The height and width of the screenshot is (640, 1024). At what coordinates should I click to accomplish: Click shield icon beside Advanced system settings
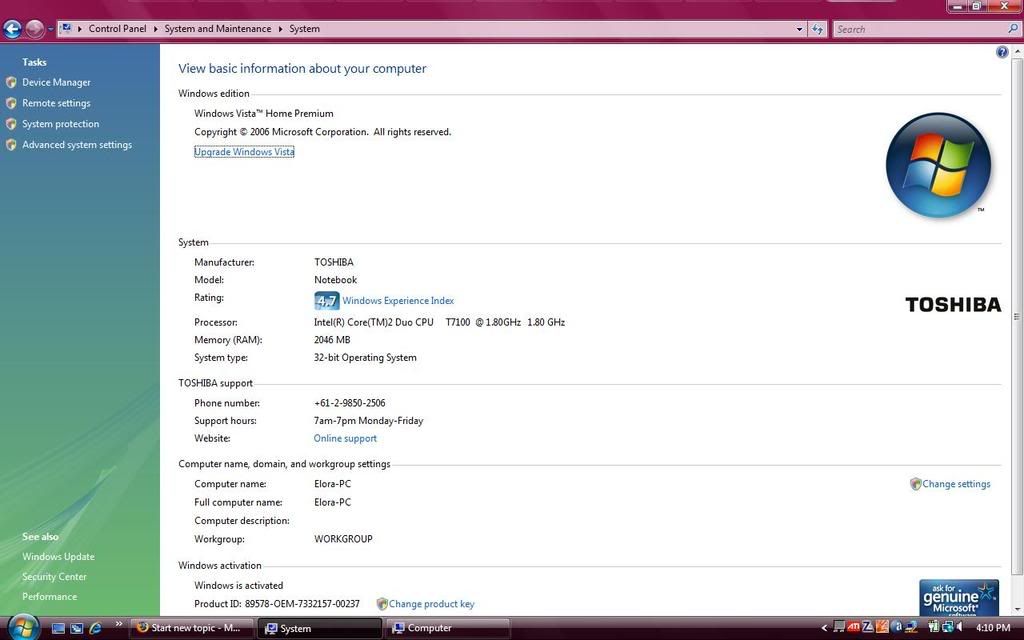pos(10,145)
